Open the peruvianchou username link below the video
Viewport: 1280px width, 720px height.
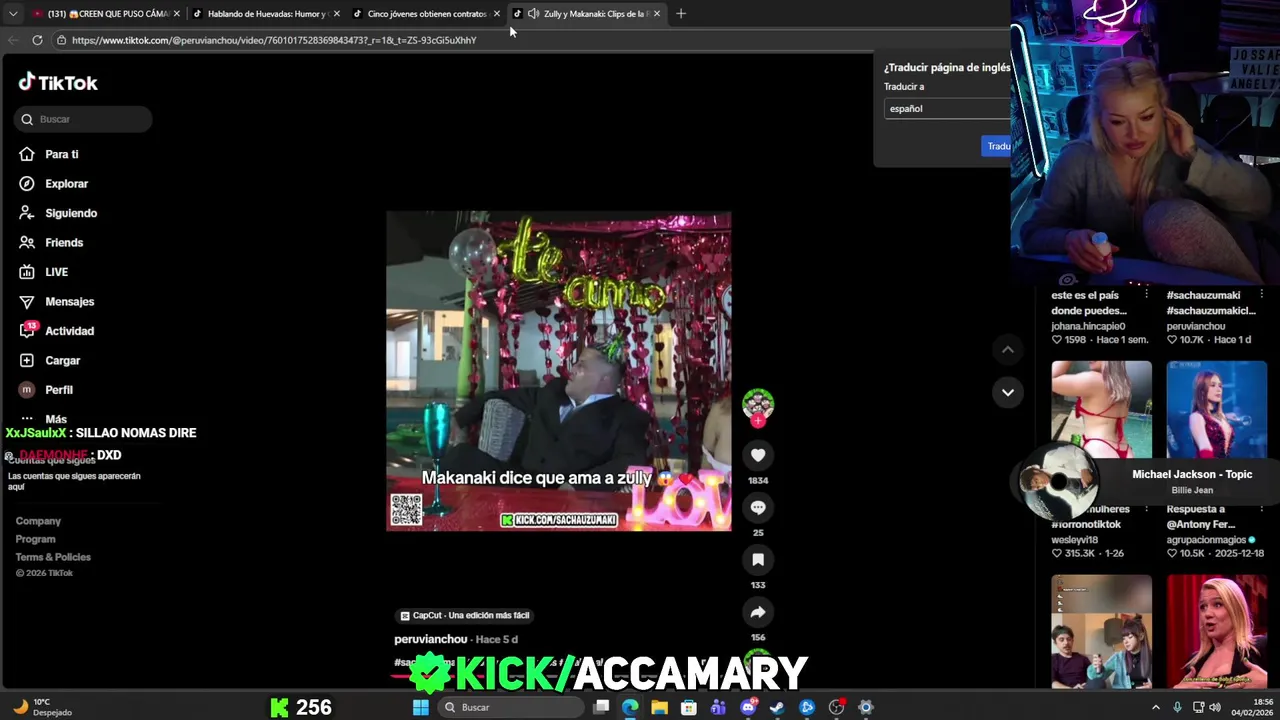431,639
